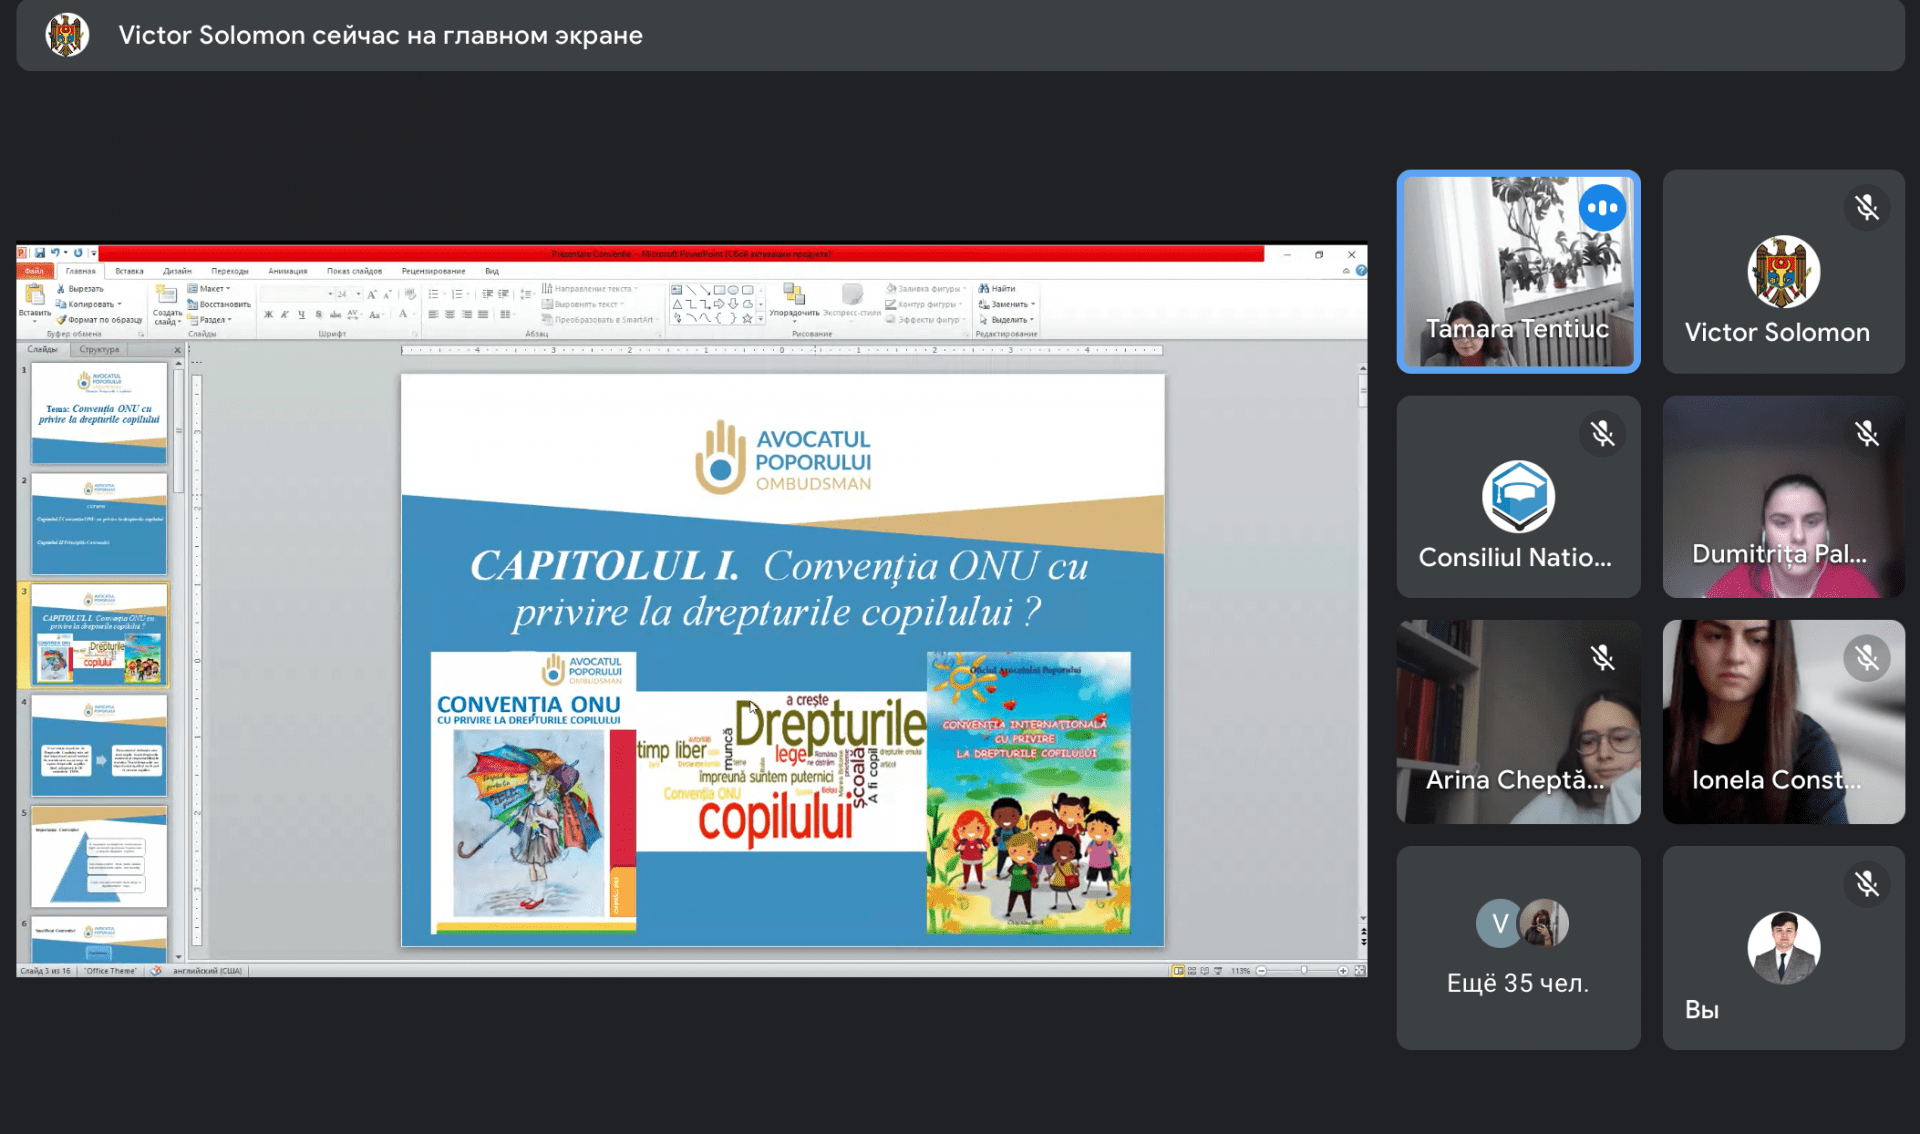The width and height of the screenshot is (1920, 1134).
Task: Close the slides thumbnail pane with X
Action: 178,350
